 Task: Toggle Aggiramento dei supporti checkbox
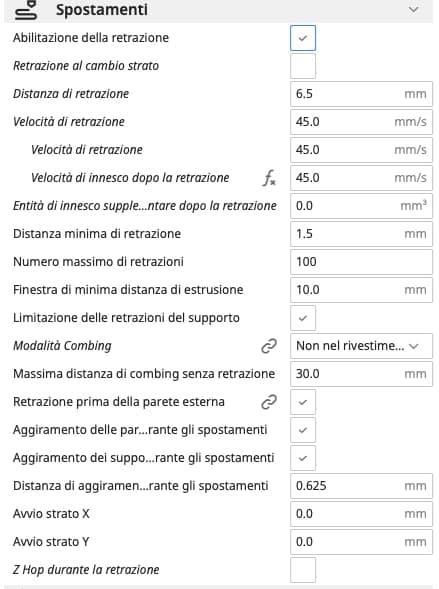(303, 458)
